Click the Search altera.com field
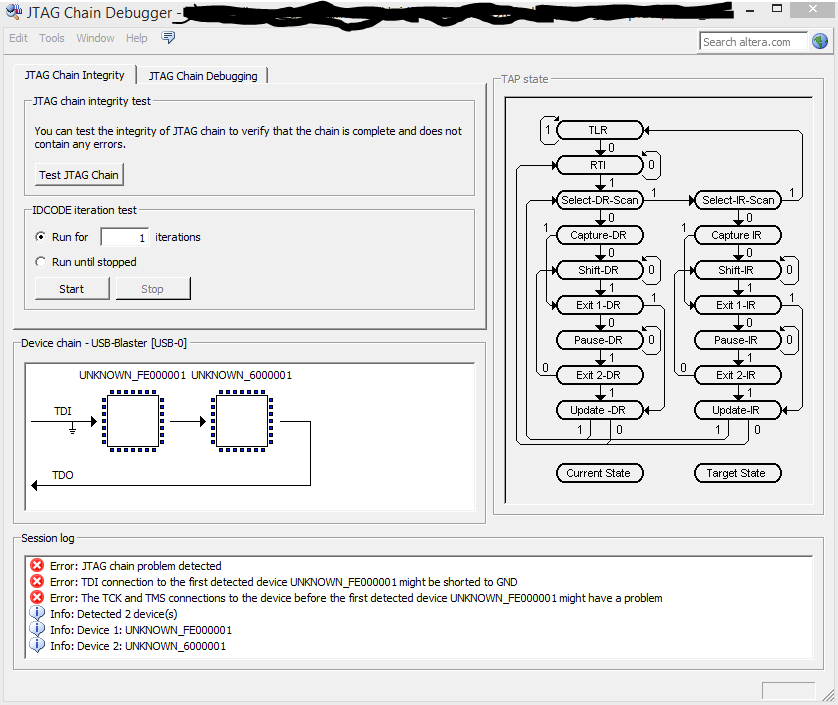This screenshot has height=705, width=838. click(x=753, y=42)
